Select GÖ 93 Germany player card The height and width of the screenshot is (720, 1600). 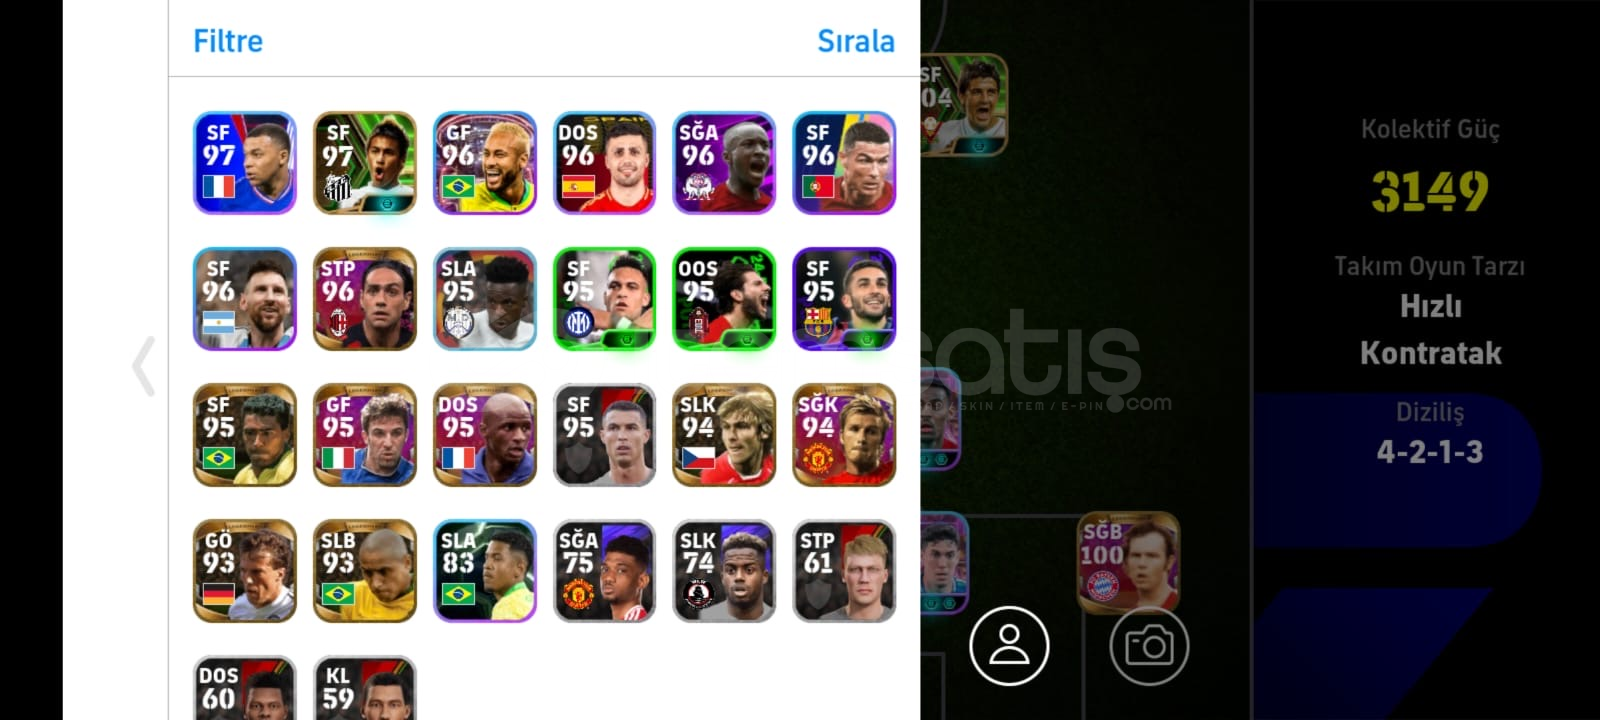click(x=245, y=571)
